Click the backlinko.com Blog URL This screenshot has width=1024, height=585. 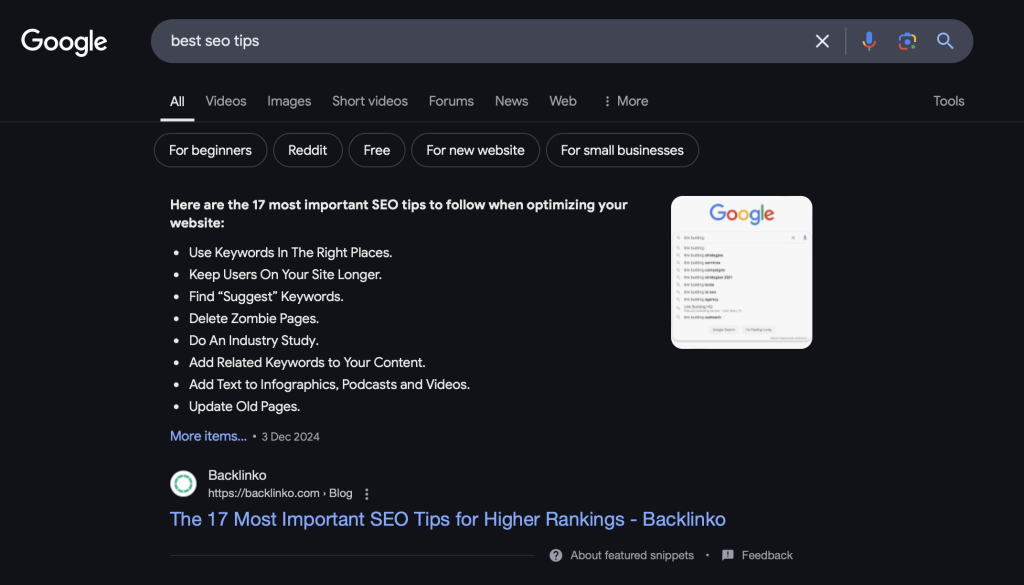280,494
